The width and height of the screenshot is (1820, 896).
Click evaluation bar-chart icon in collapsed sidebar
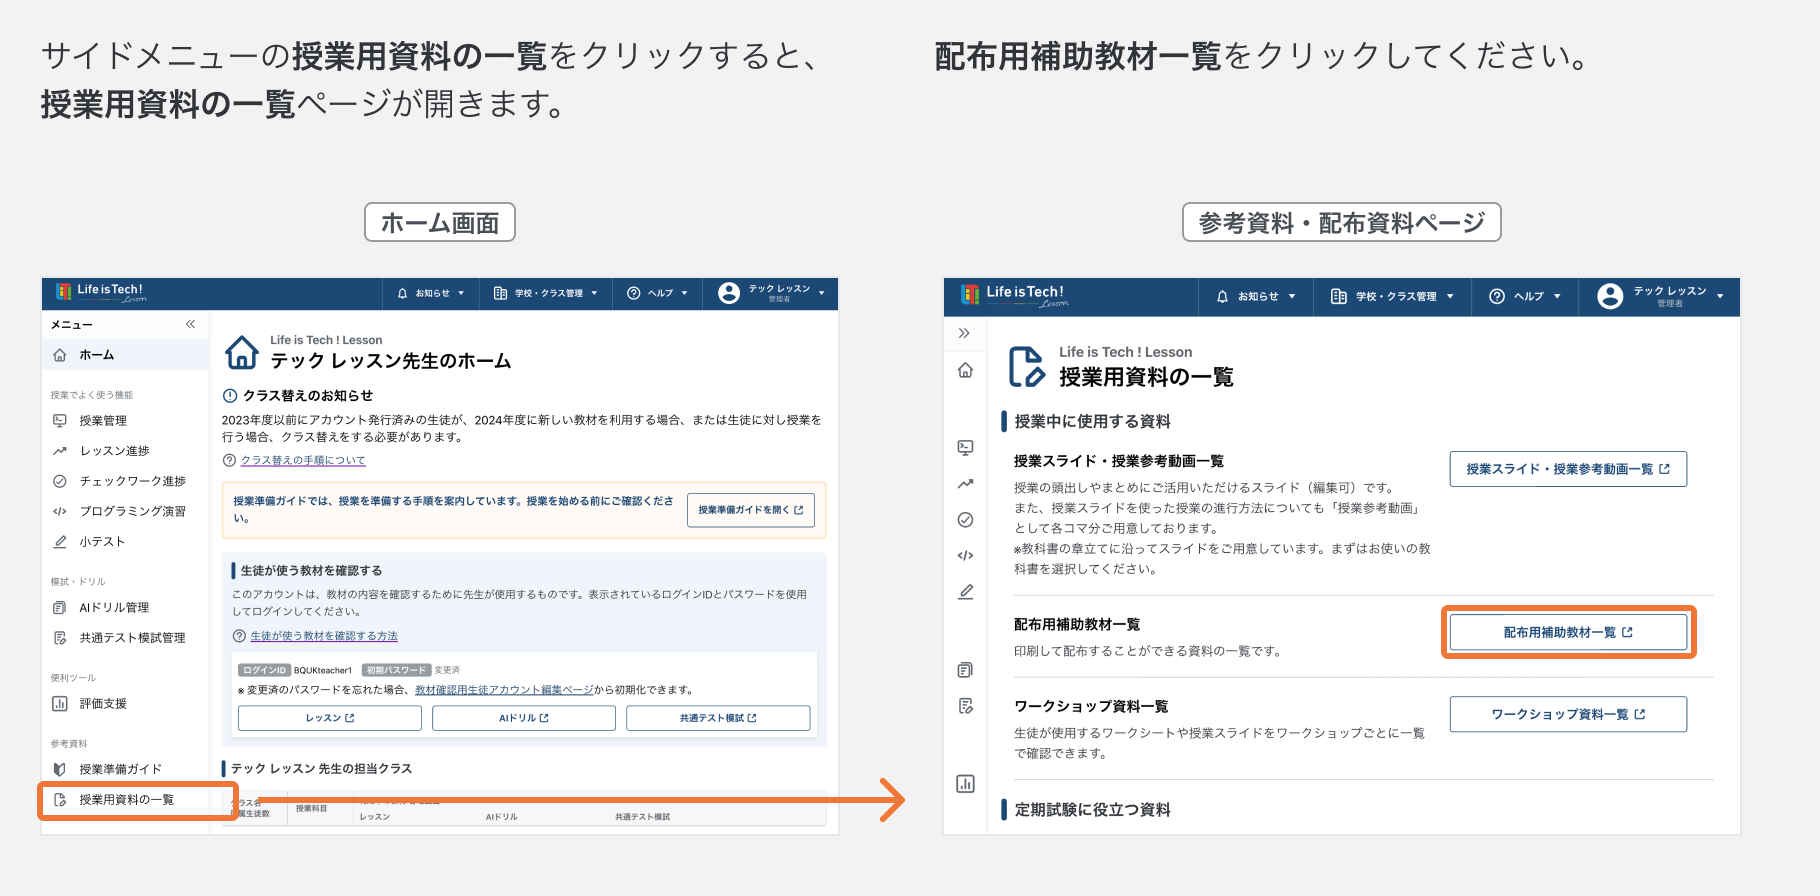pyautogui.click(x=965, y=784)
